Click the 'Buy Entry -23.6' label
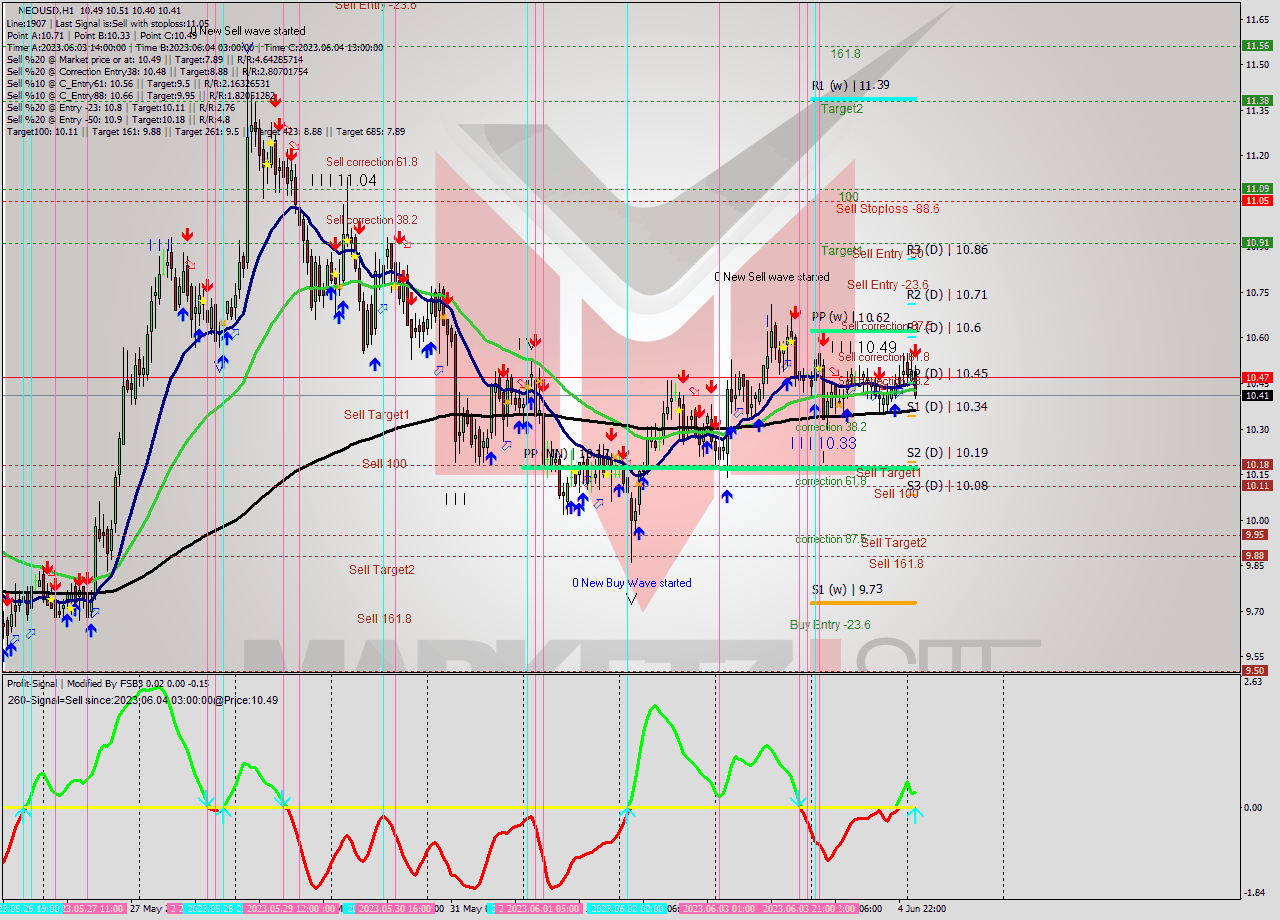Image resolution: width=1280 pixels, height=920 pixels. (830, 625)
